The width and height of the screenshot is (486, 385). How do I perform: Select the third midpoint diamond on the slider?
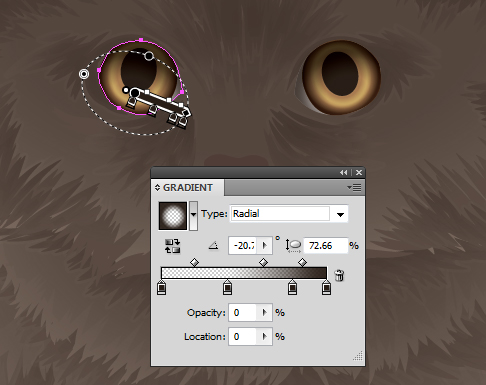click(302, 262)
